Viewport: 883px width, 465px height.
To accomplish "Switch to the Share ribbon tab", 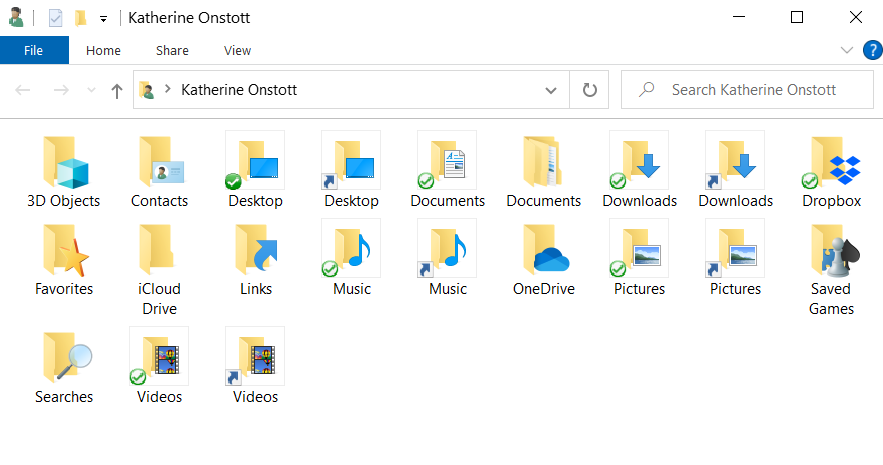I will click(172, 50).
